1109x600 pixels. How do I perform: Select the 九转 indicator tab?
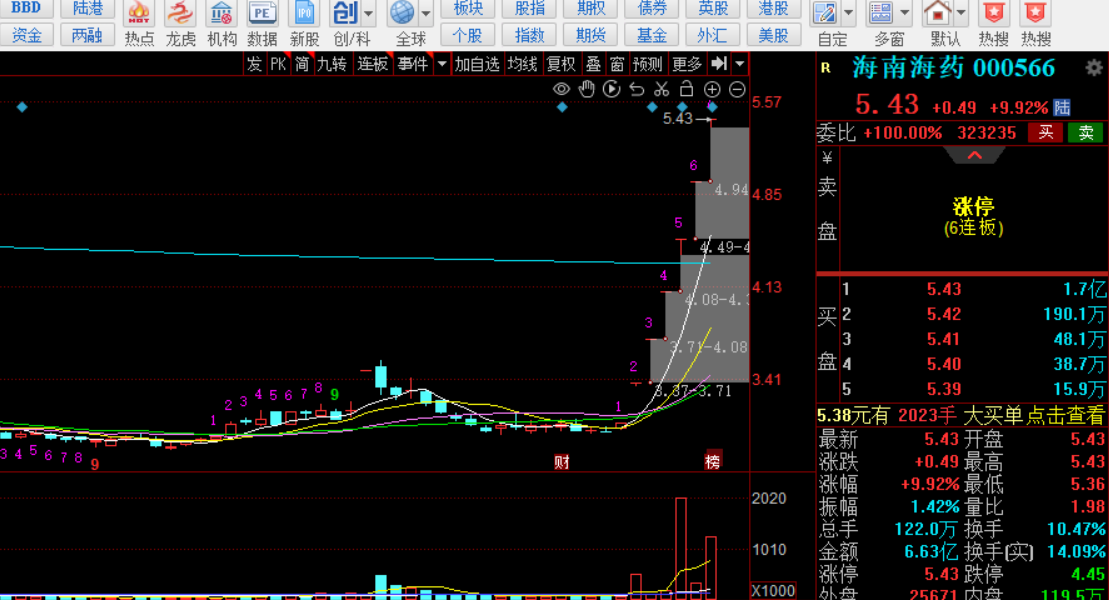(331, 64)
